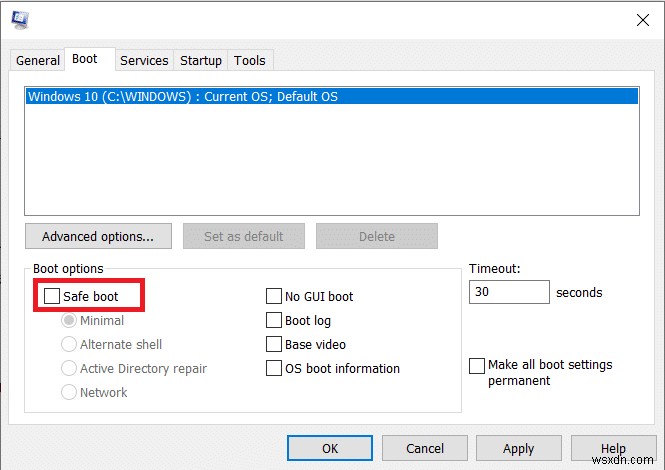The width and height of the screenshot is (665, 470).
Task: Click the System Configuration title bar icon
Action: 21,18
